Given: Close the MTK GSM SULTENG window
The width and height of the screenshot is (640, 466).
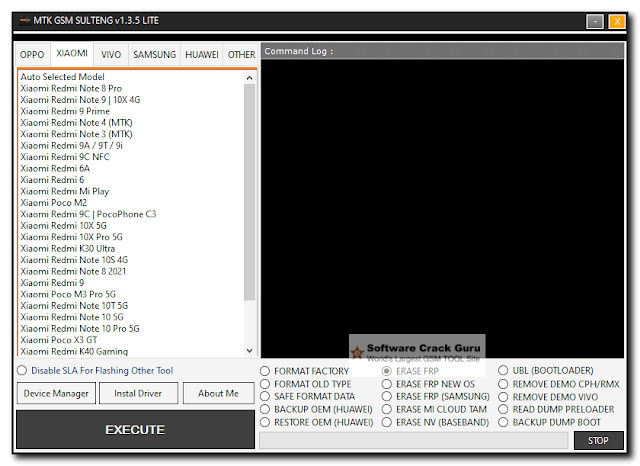Looking at the screenshot, I should [x=617, y=21].
